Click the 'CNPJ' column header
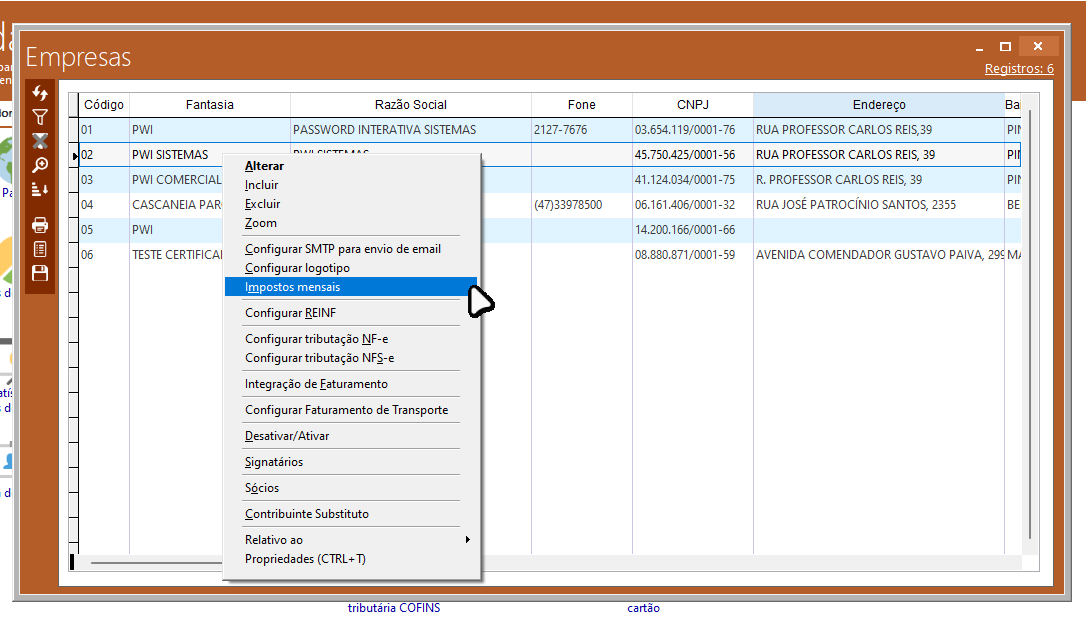This screenshot has width=1086, height=629. (692, 105)
